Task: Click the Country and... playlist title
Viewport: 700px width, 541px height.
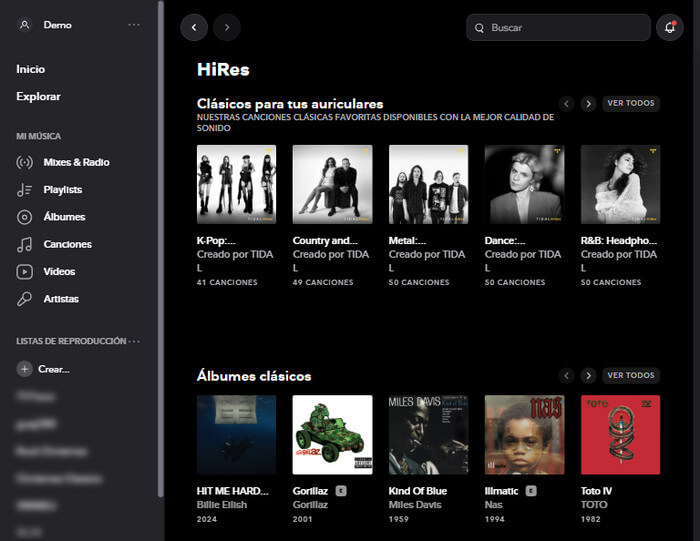Action: coord(325,241)
